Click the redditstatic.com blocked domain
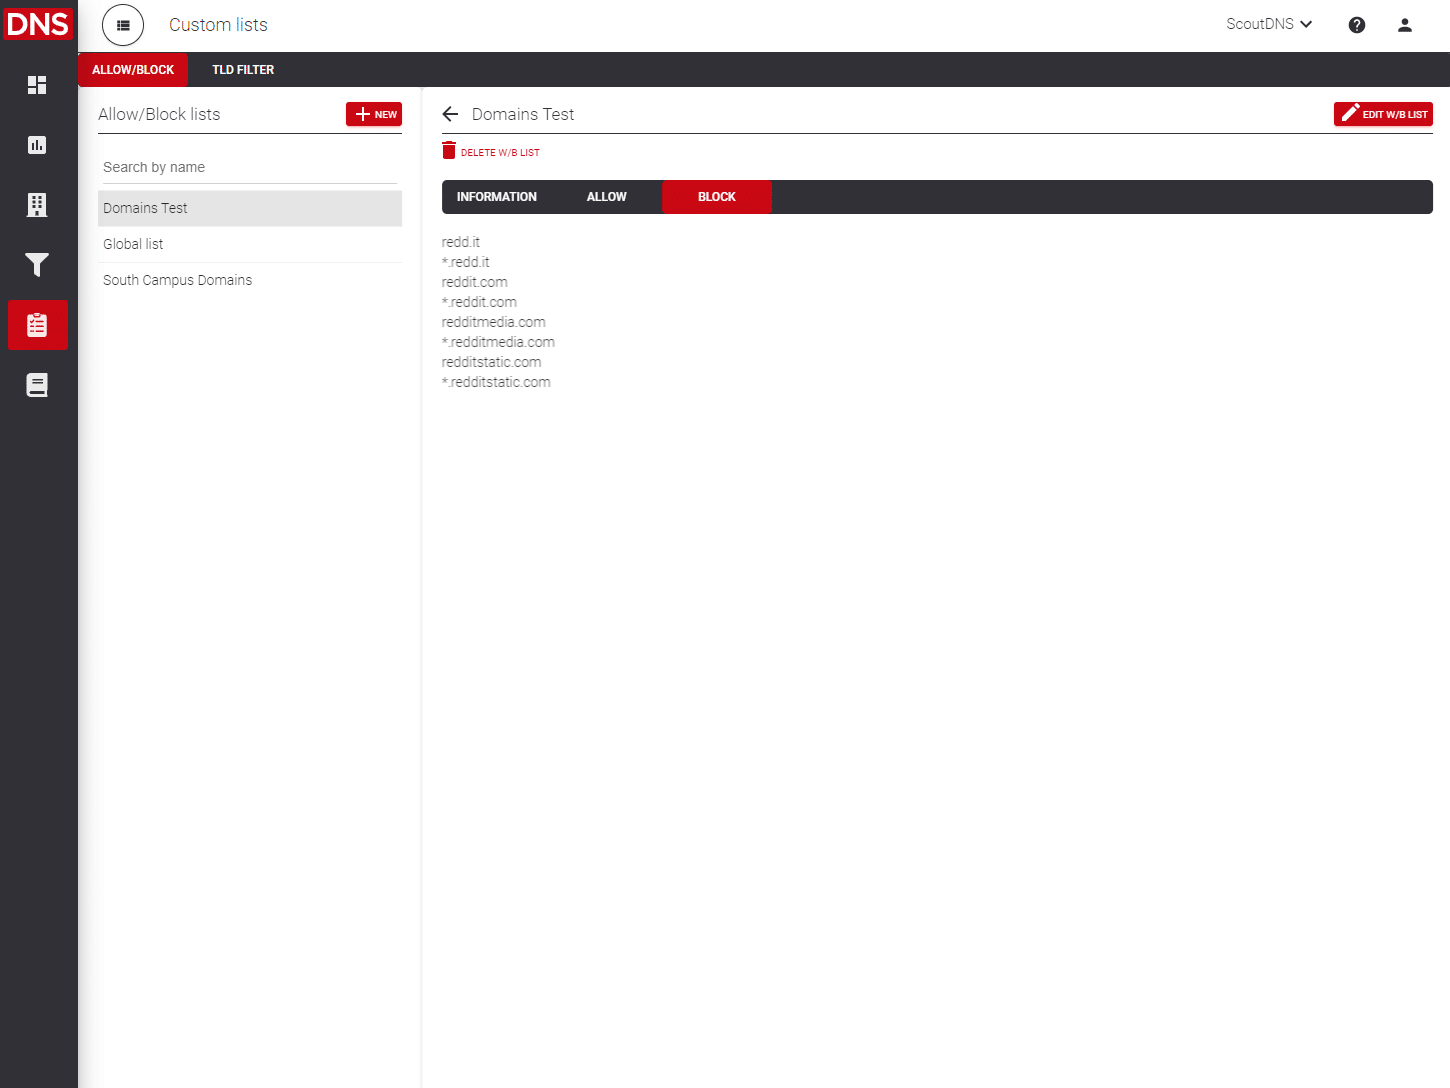 pyautogui.click(x=491, y=362)
